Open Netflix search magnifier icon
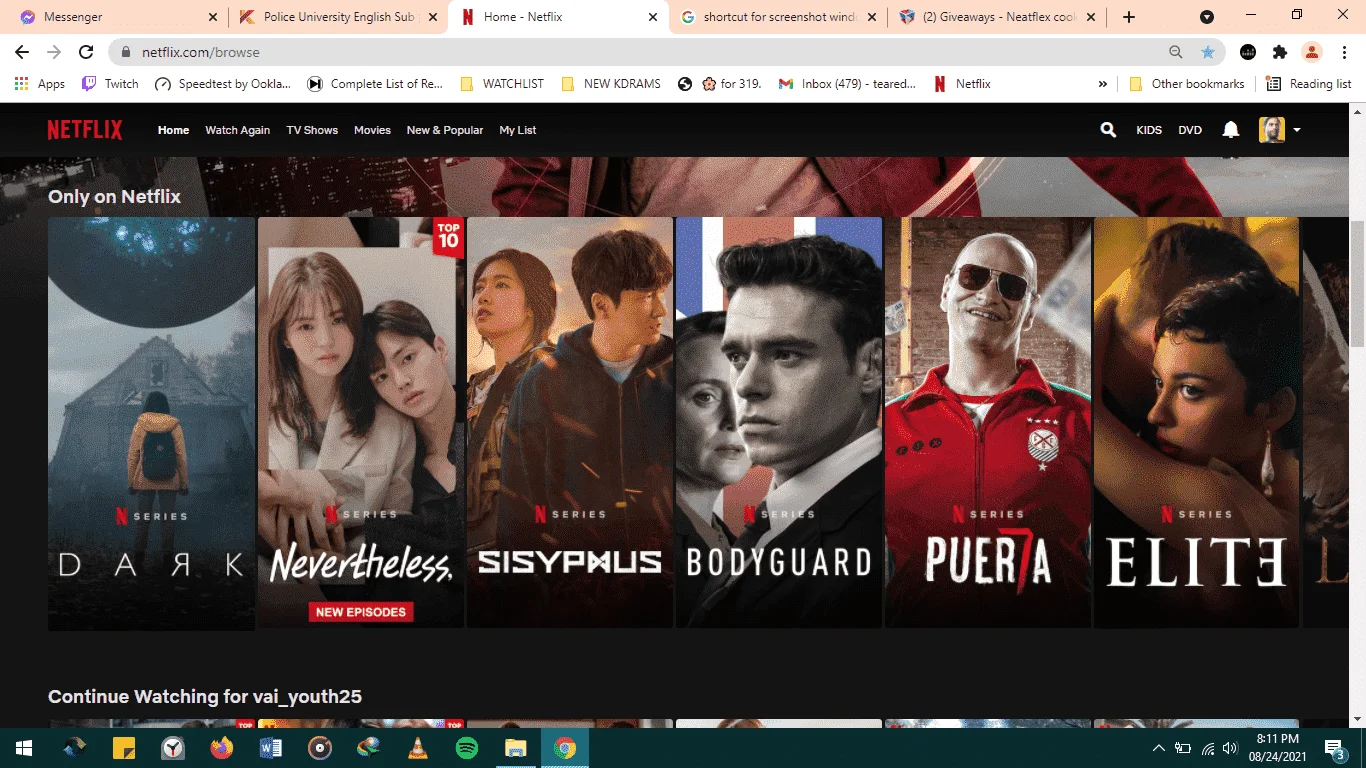This screenshot has height=768, width=1366. point(1108,130)
